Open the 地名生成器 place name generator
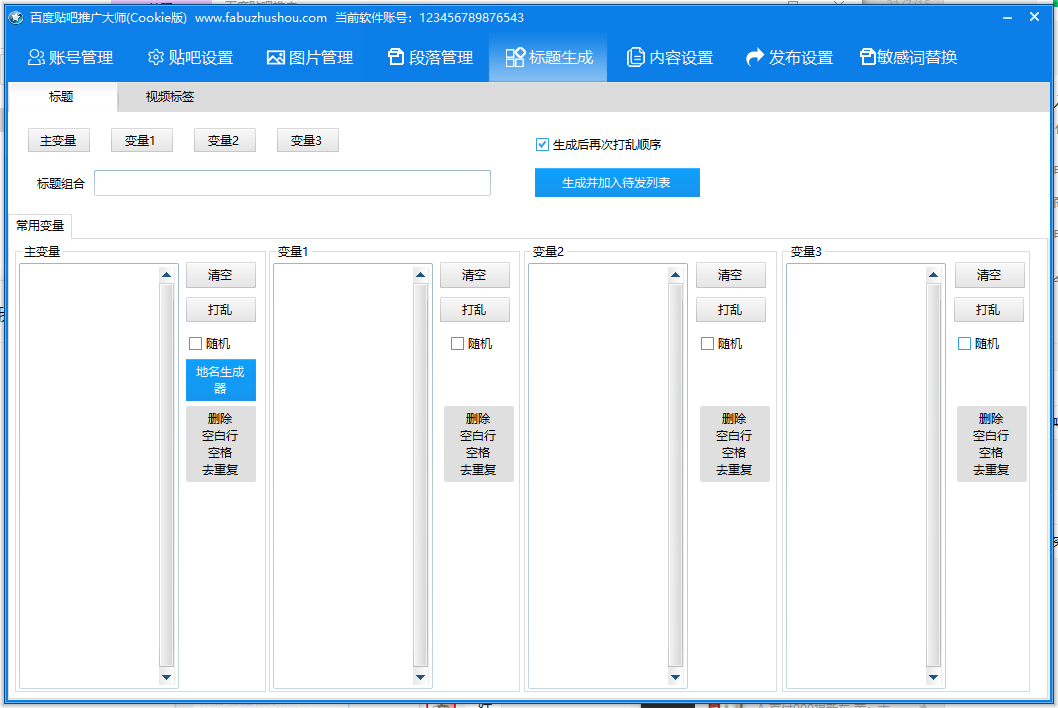Image resolution: width=1058 pixels, height=708 pixels. [x=220, y=380]
